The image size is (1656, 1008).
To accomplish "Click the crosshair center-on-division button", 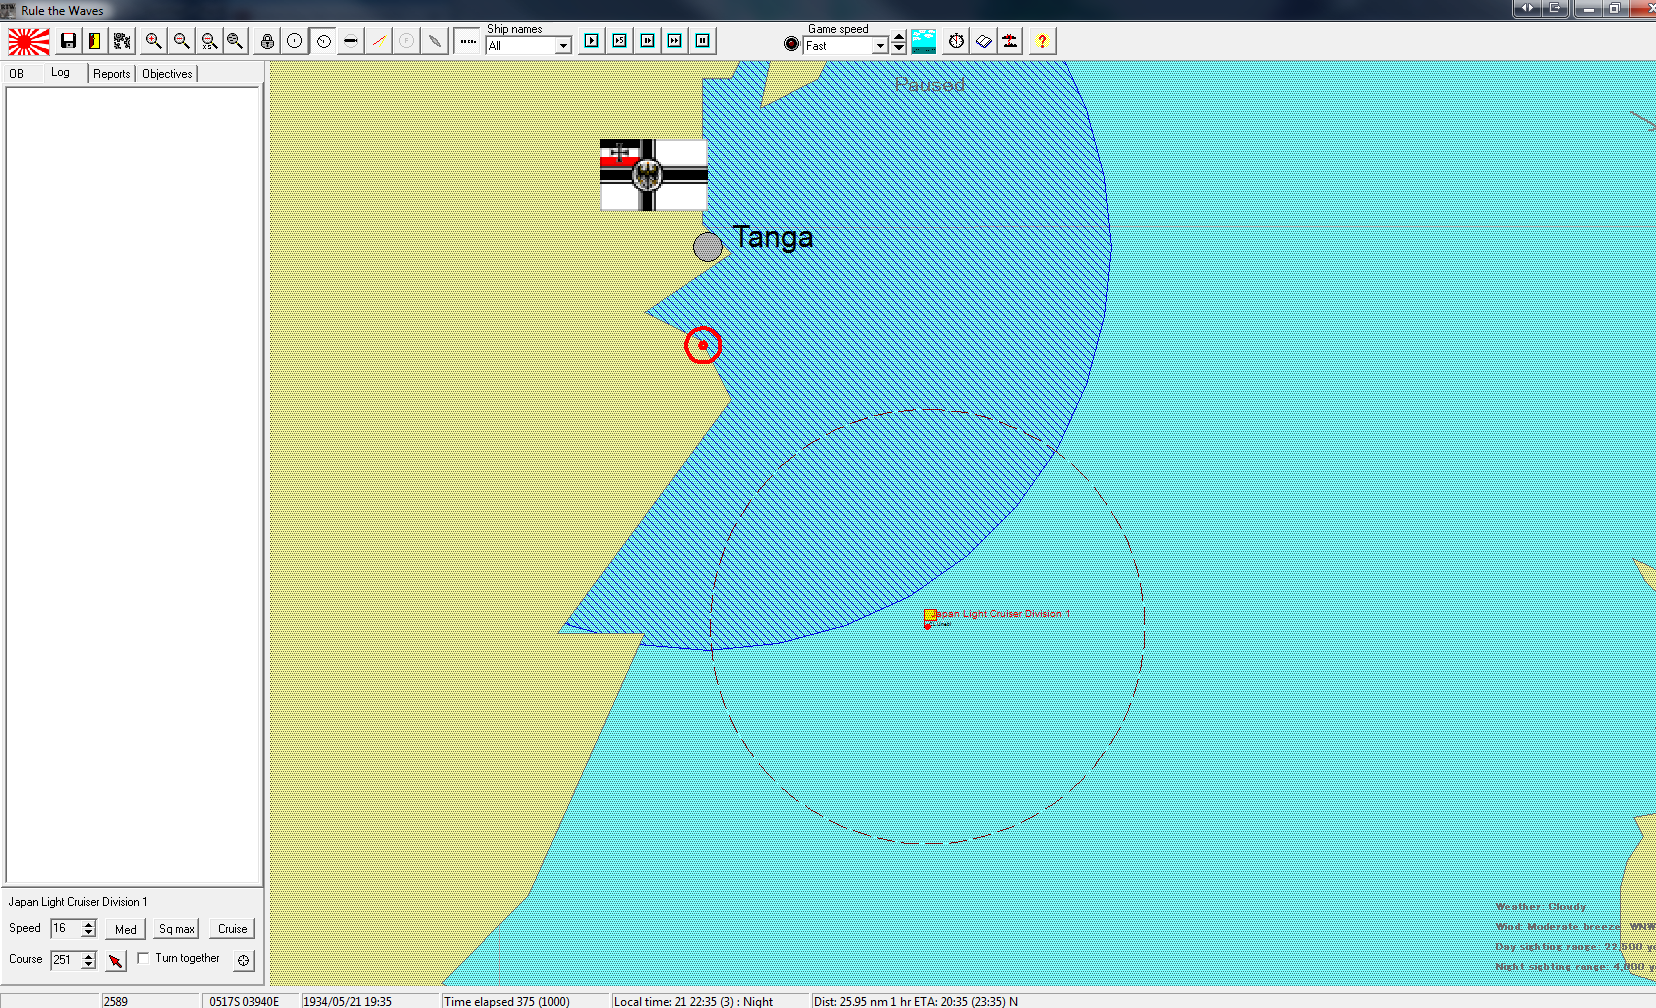I will pos(243,960).
